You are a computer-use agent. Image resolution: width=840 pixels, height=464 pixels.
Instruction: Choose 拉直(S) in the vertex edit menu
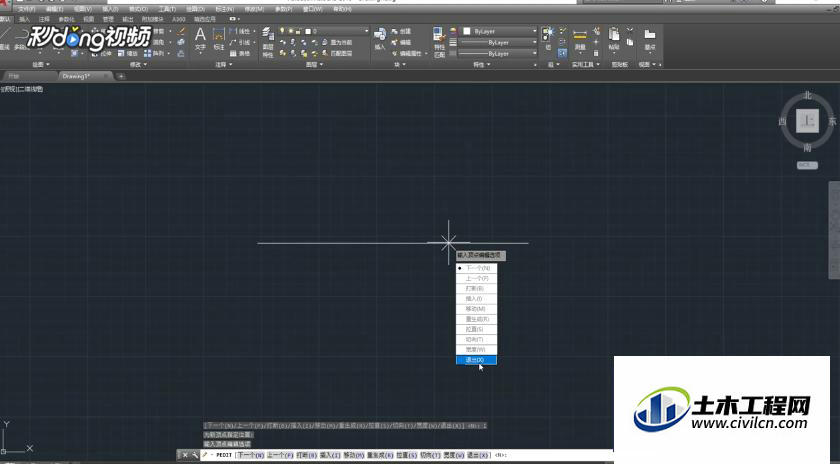tap(477, 330)
